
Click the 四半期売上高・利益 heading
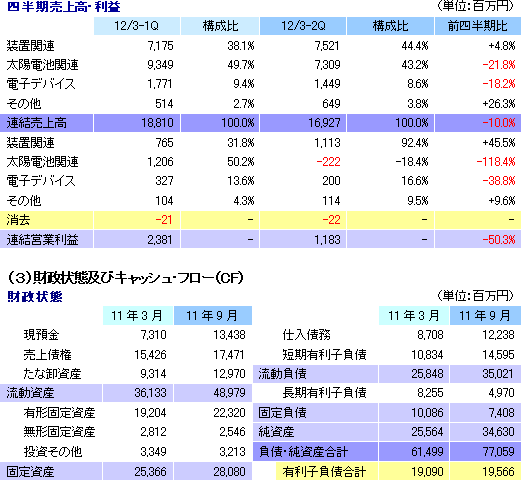point(63,7)
